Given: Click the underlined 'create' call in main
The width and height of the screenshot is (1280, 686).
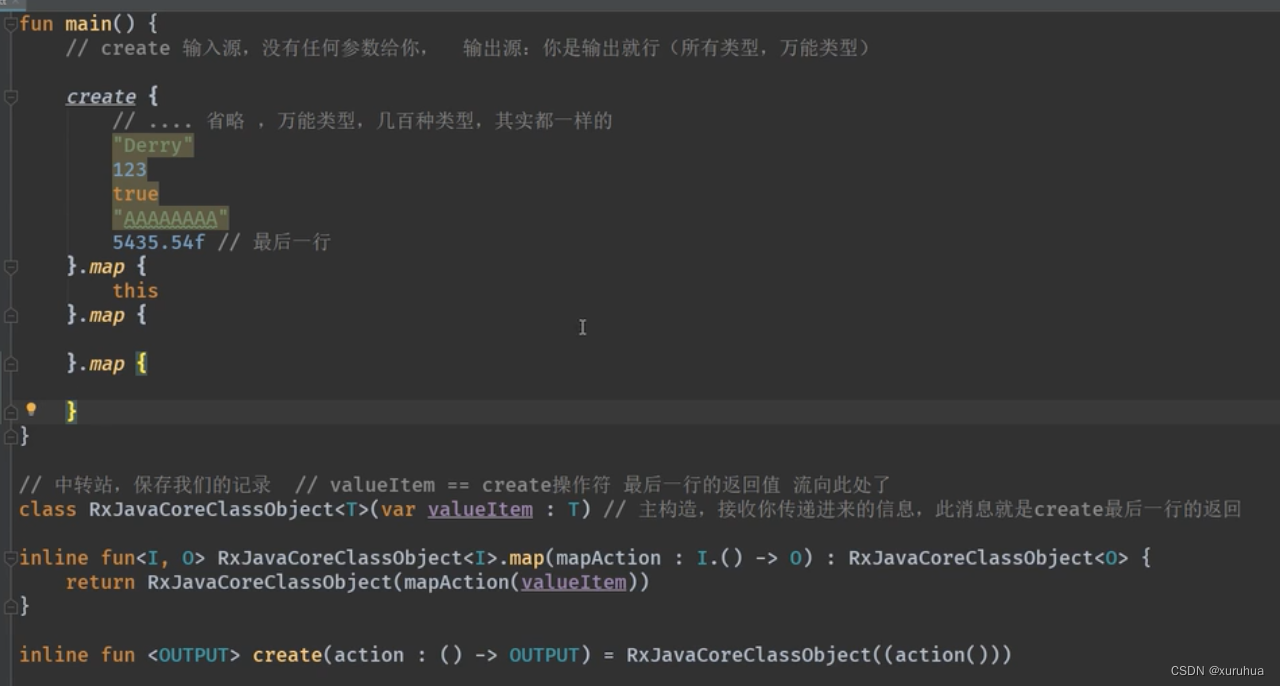Looking at the screenshot, I should click(101, 97).
